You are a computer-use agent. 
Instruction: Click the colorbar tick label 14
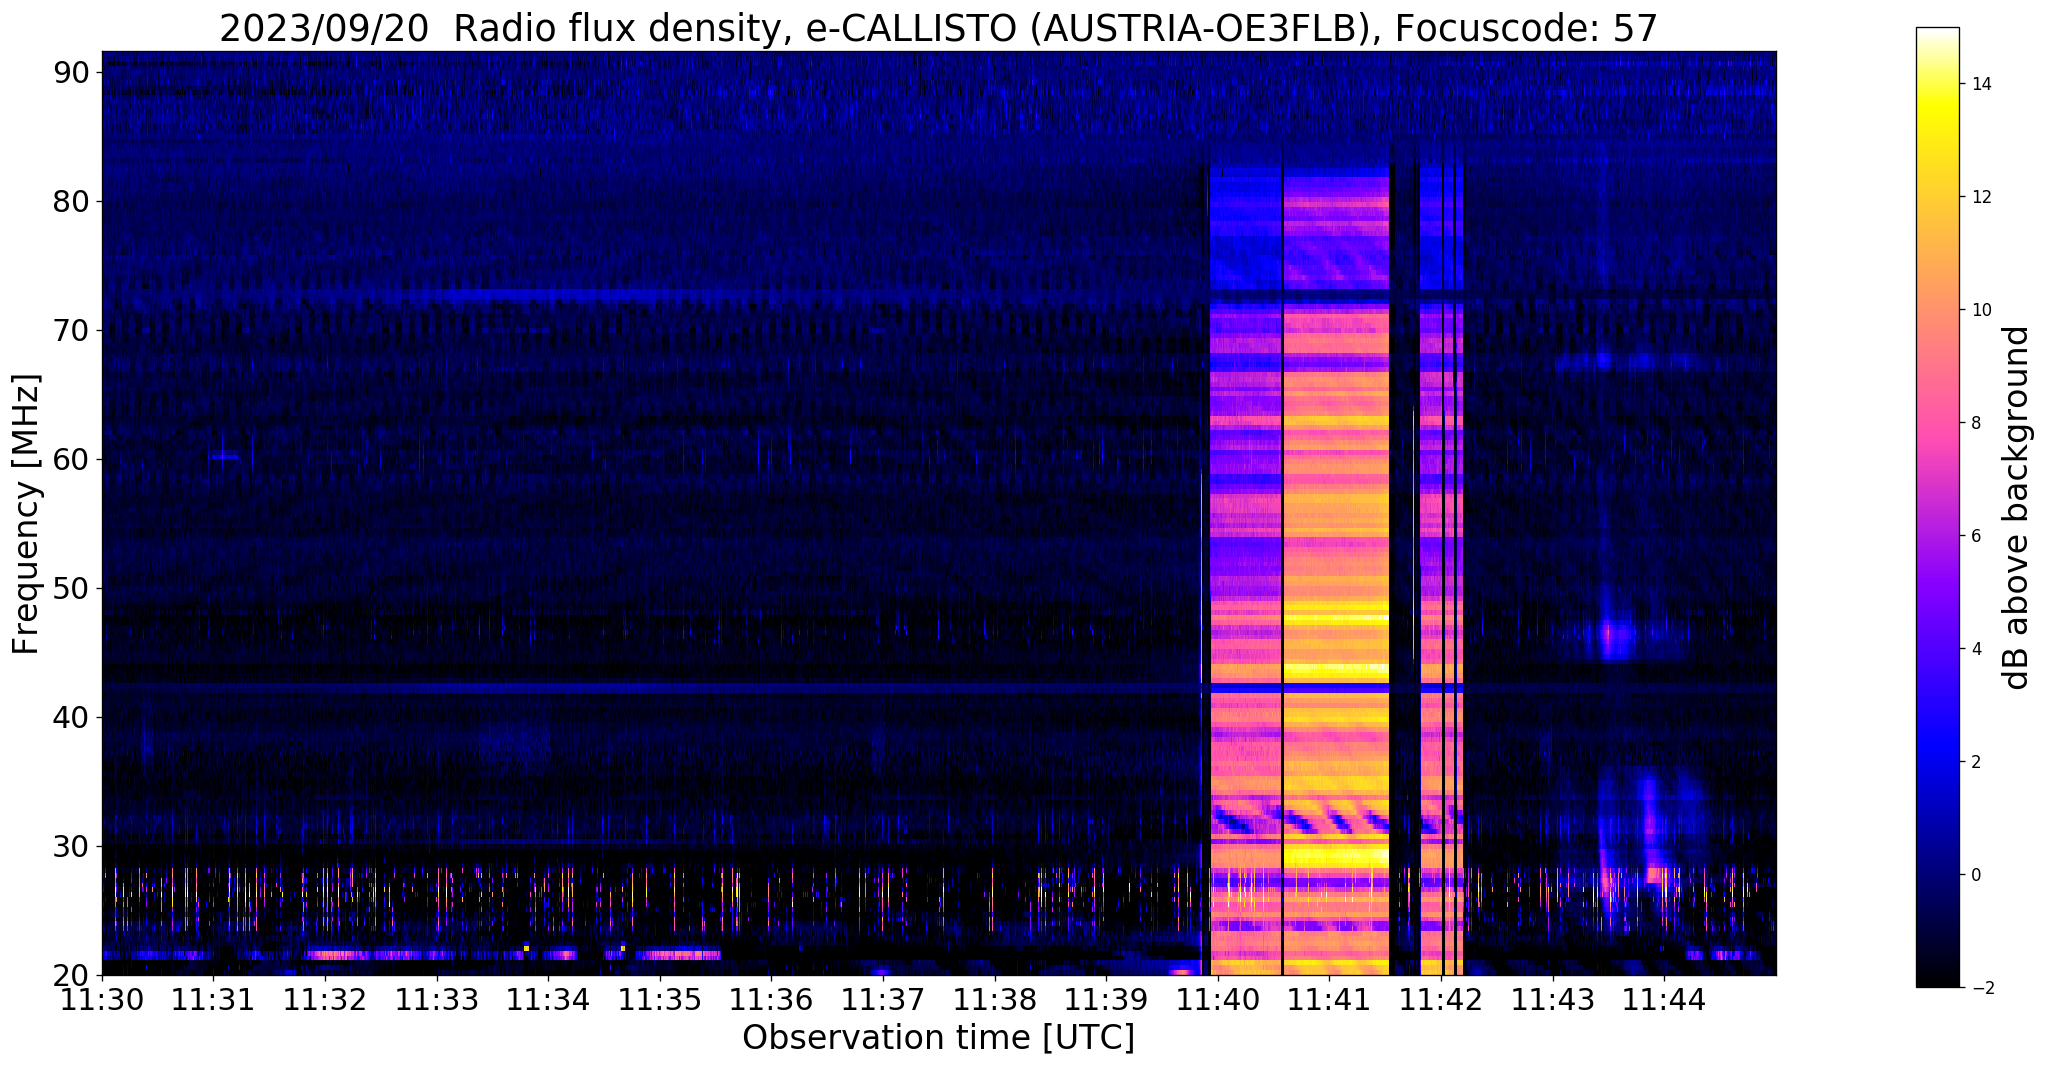point(1980,84)
